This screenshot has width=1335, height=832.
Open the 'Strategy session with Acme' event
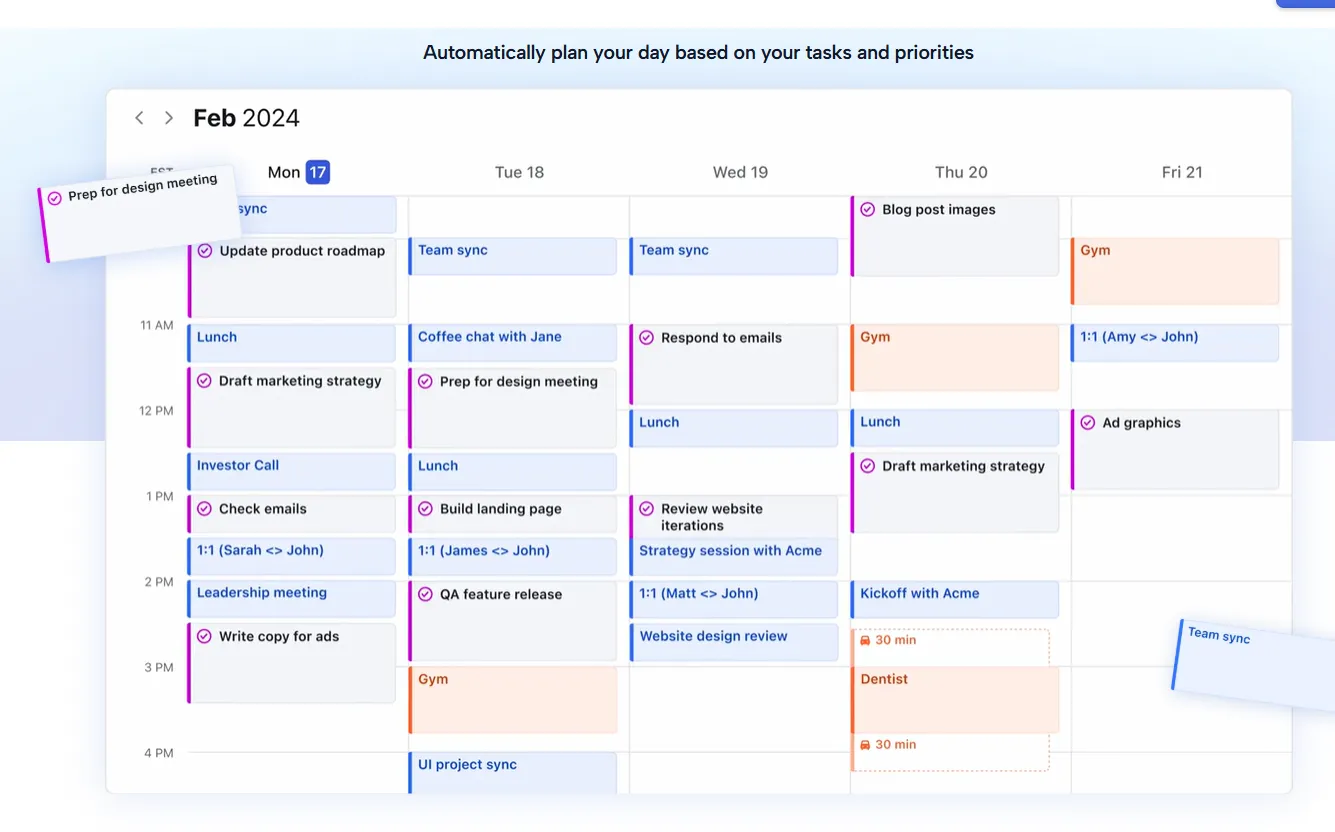coord(734,556)
